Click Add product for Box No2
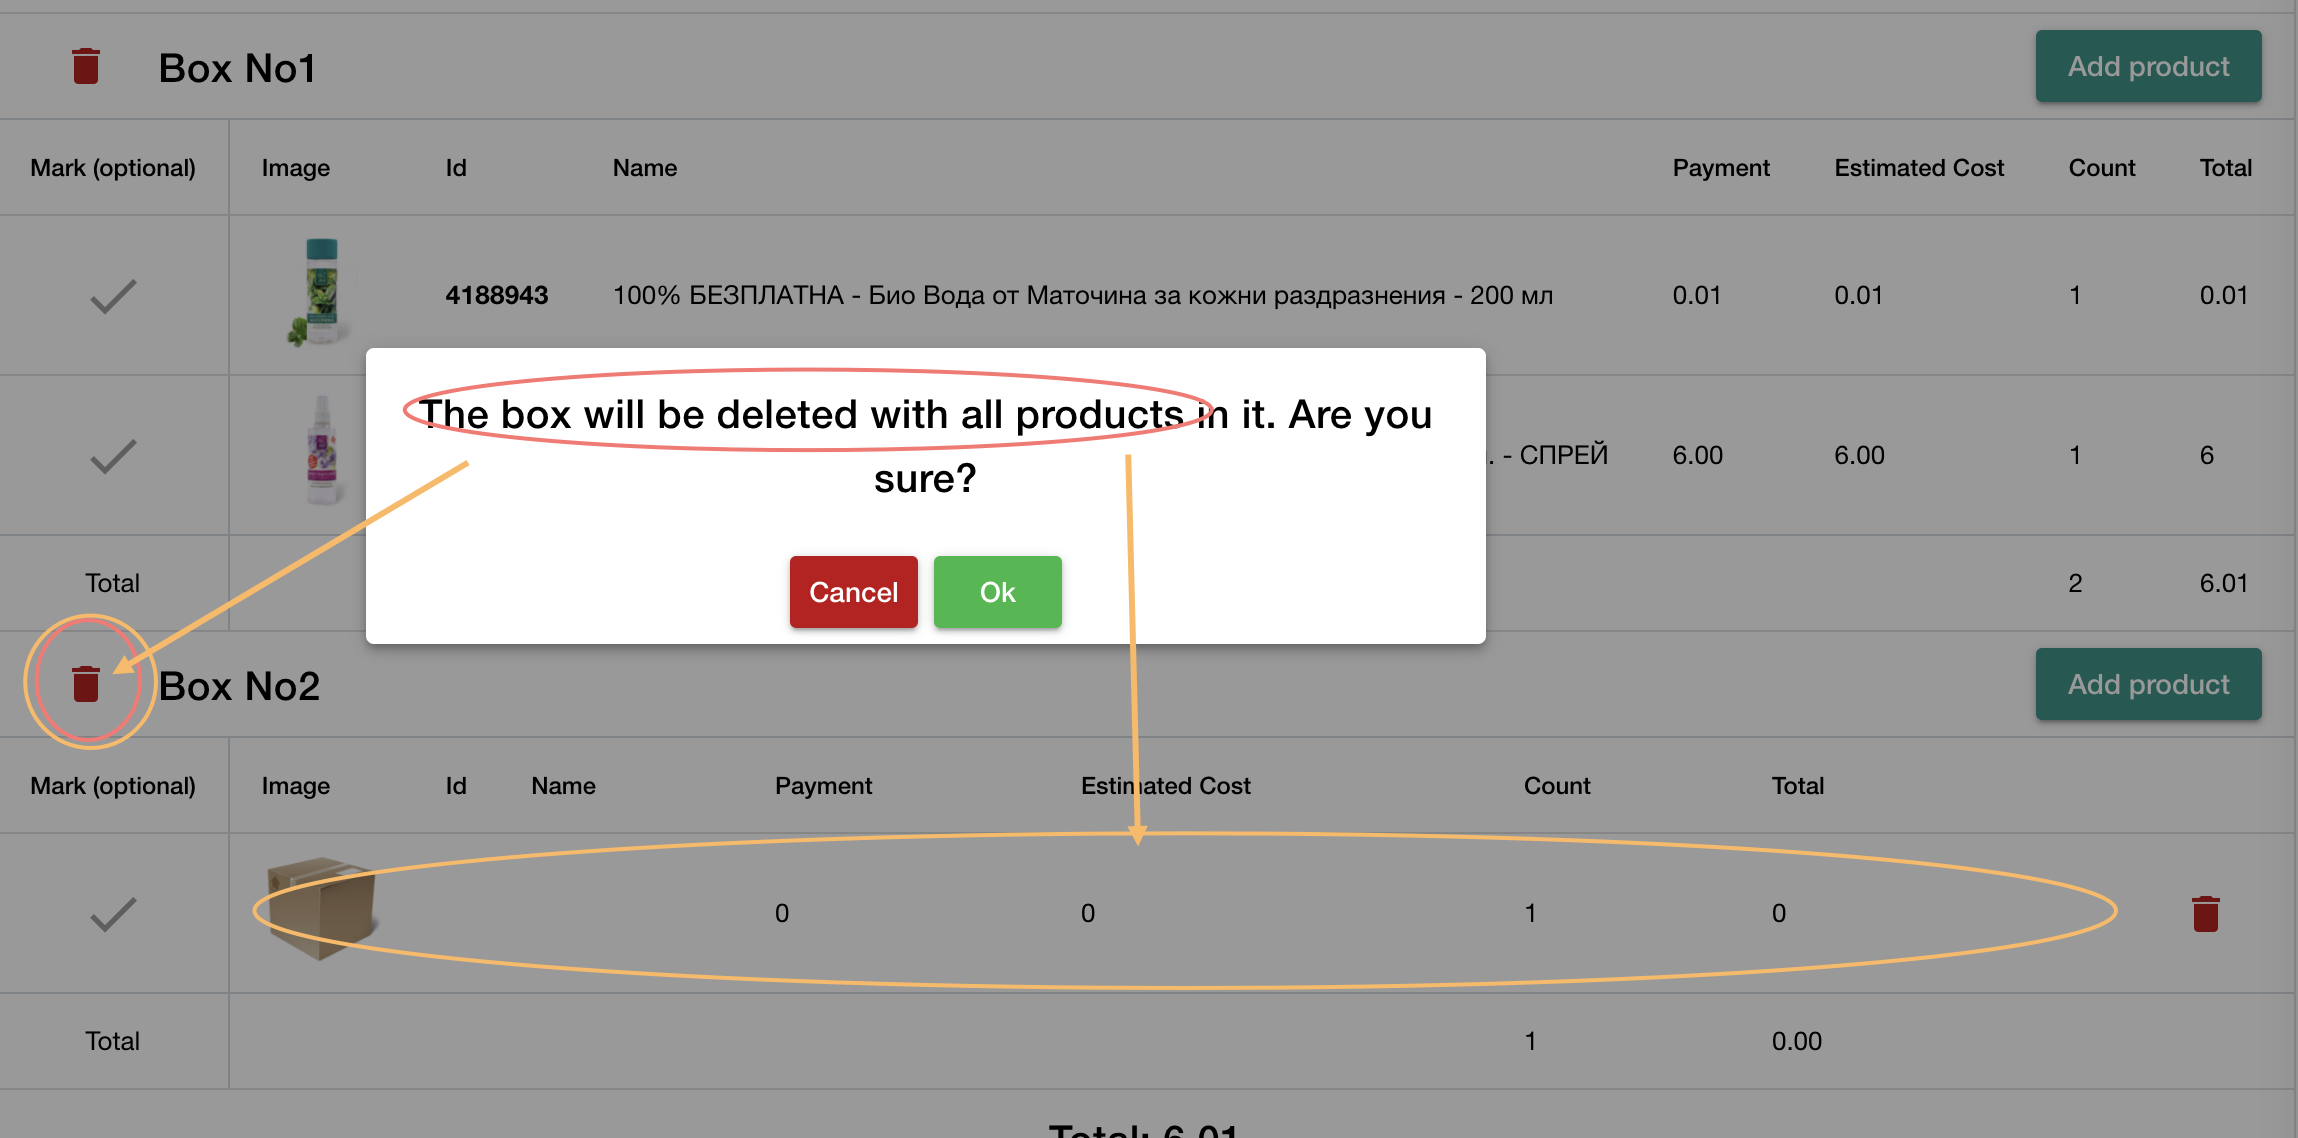2298x1138 pixels. pos(2148,685)
